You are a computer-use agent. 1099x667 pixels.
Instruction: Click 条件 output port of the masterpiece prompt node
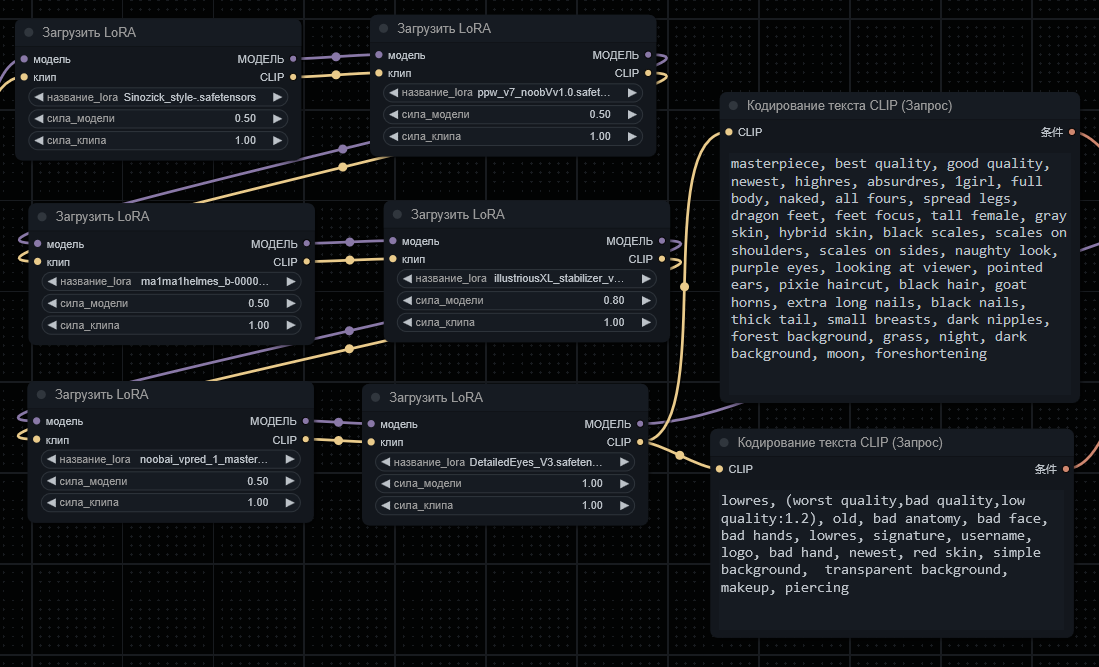(1072, 132)
